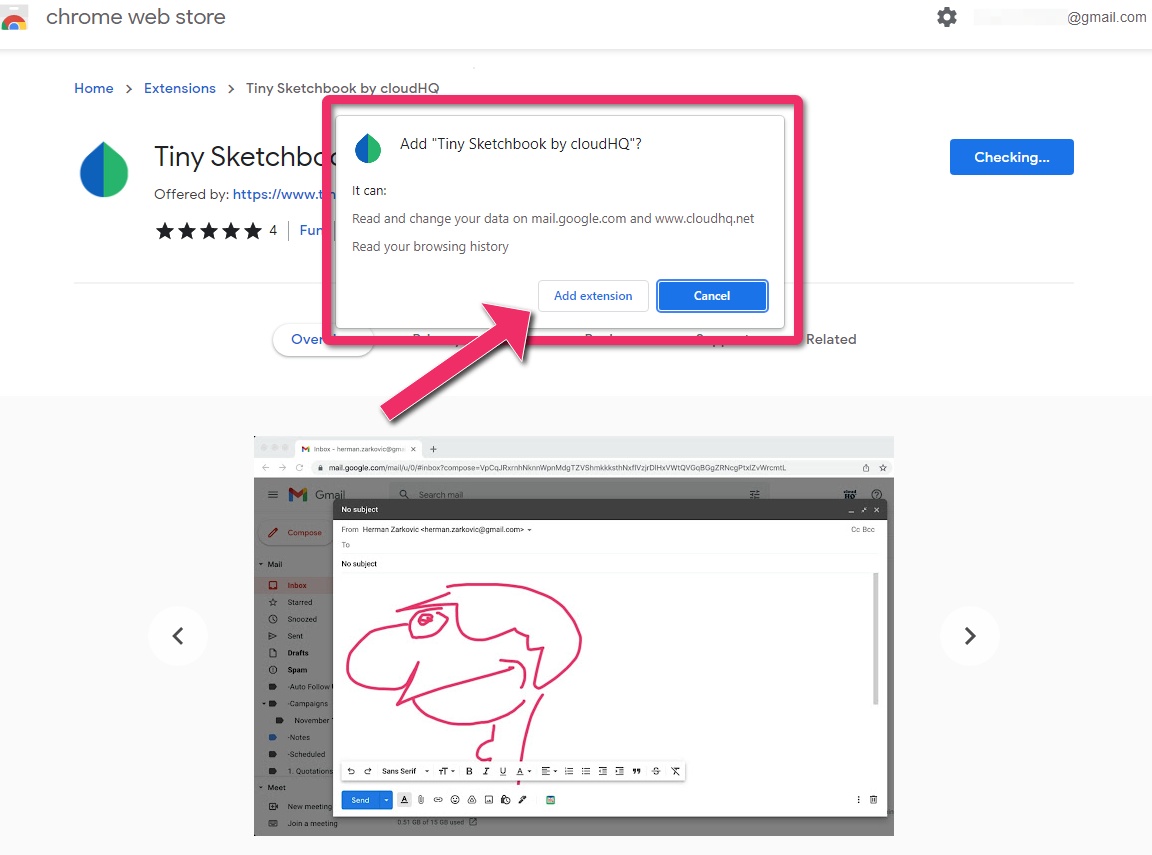Open the Send options arrow in preview
The height and width of the screenshot is (855, 1152).
click(386, 800)
